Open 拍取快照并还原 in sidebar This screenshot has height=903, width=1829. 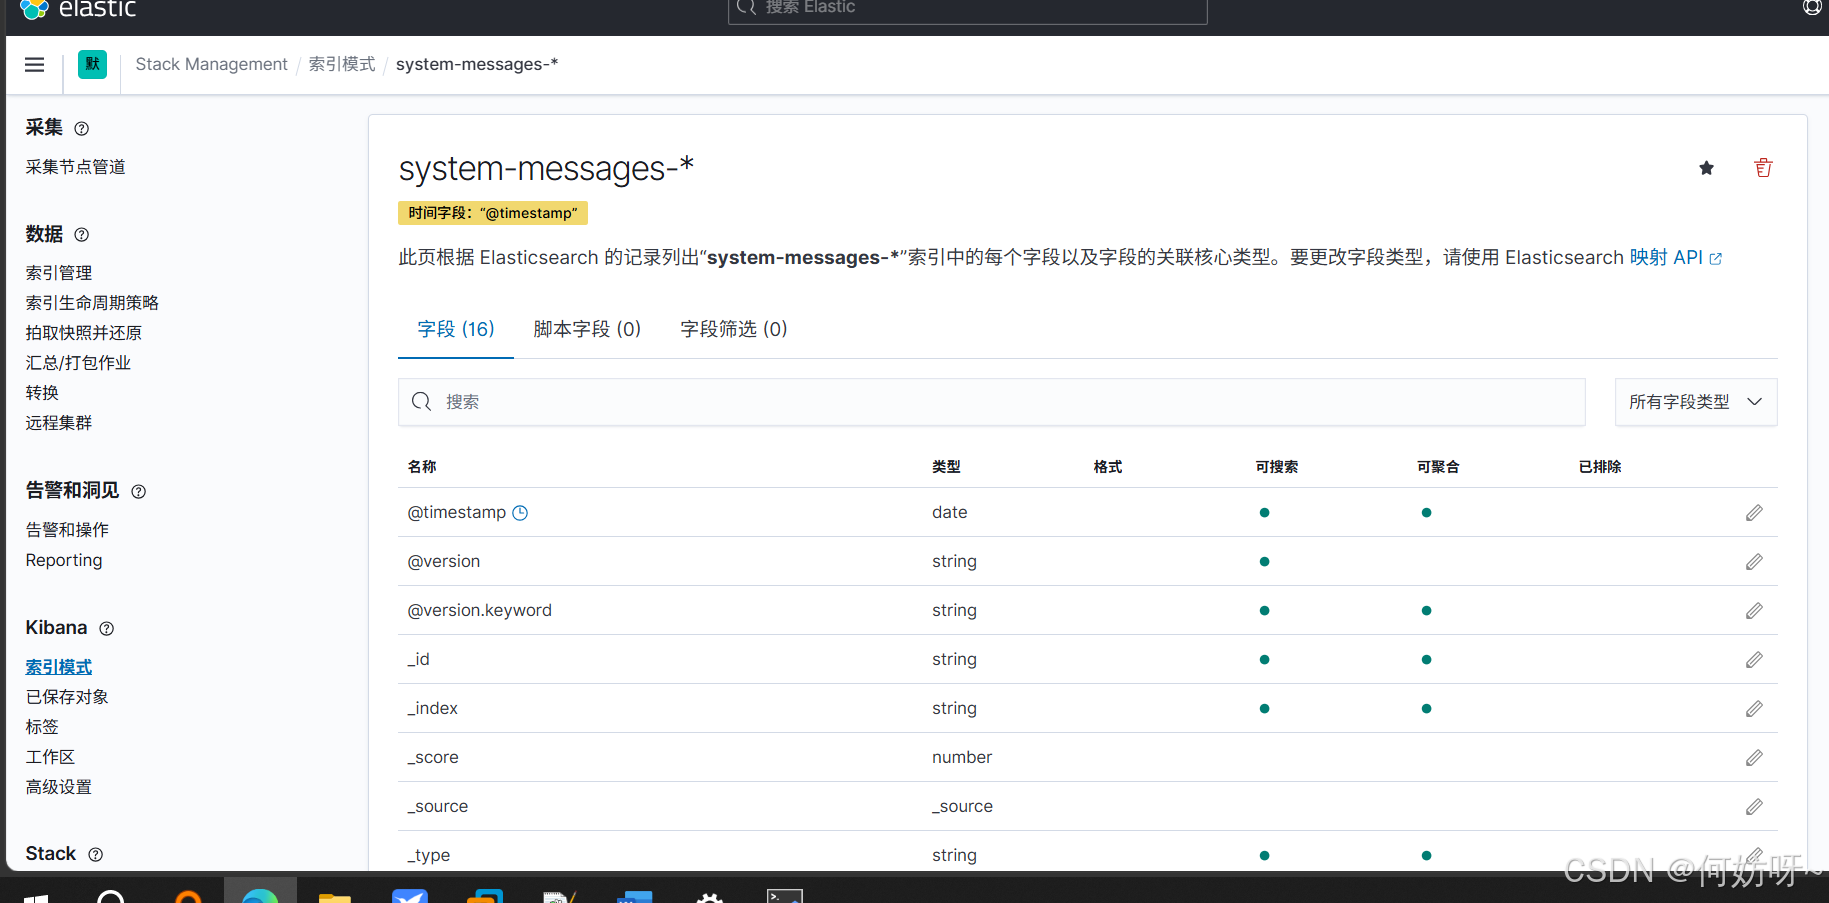(x=84, y=333)
